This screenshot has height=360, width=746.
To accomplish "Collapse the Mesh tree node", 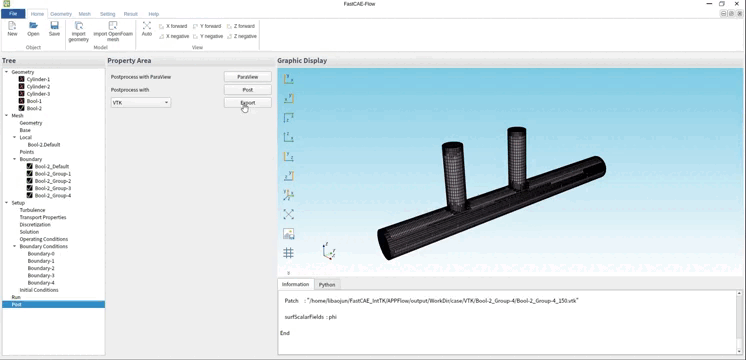I will [6, 116].
